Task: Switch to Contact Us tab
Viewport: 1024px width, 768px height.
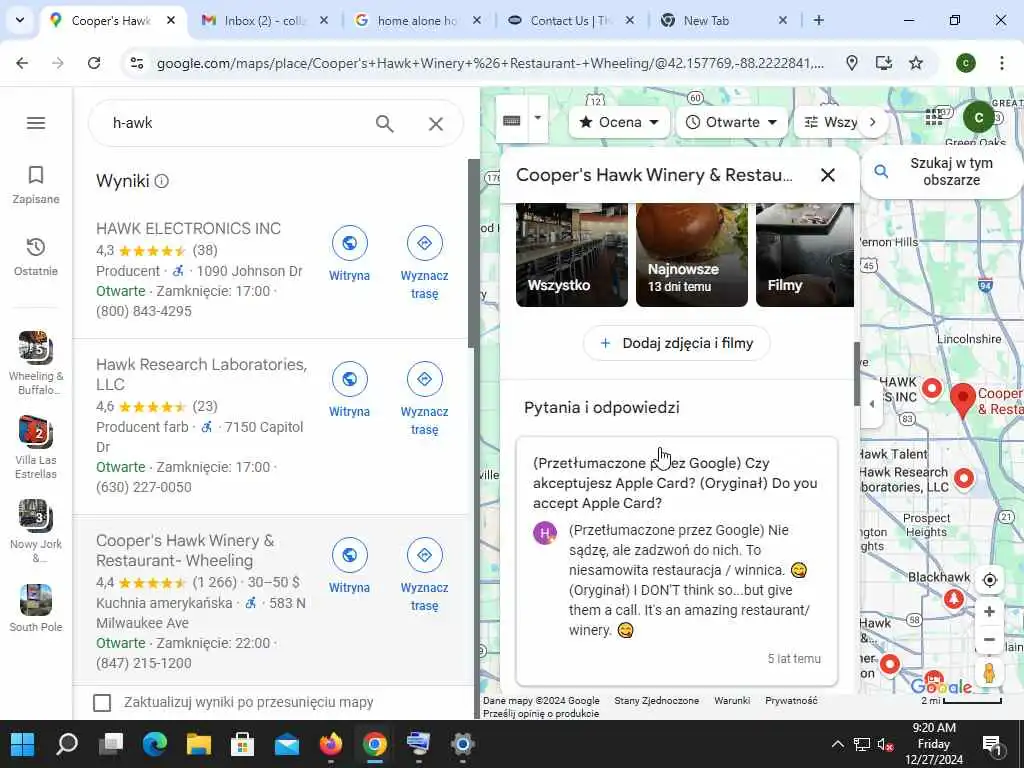Action: (569, 20)
